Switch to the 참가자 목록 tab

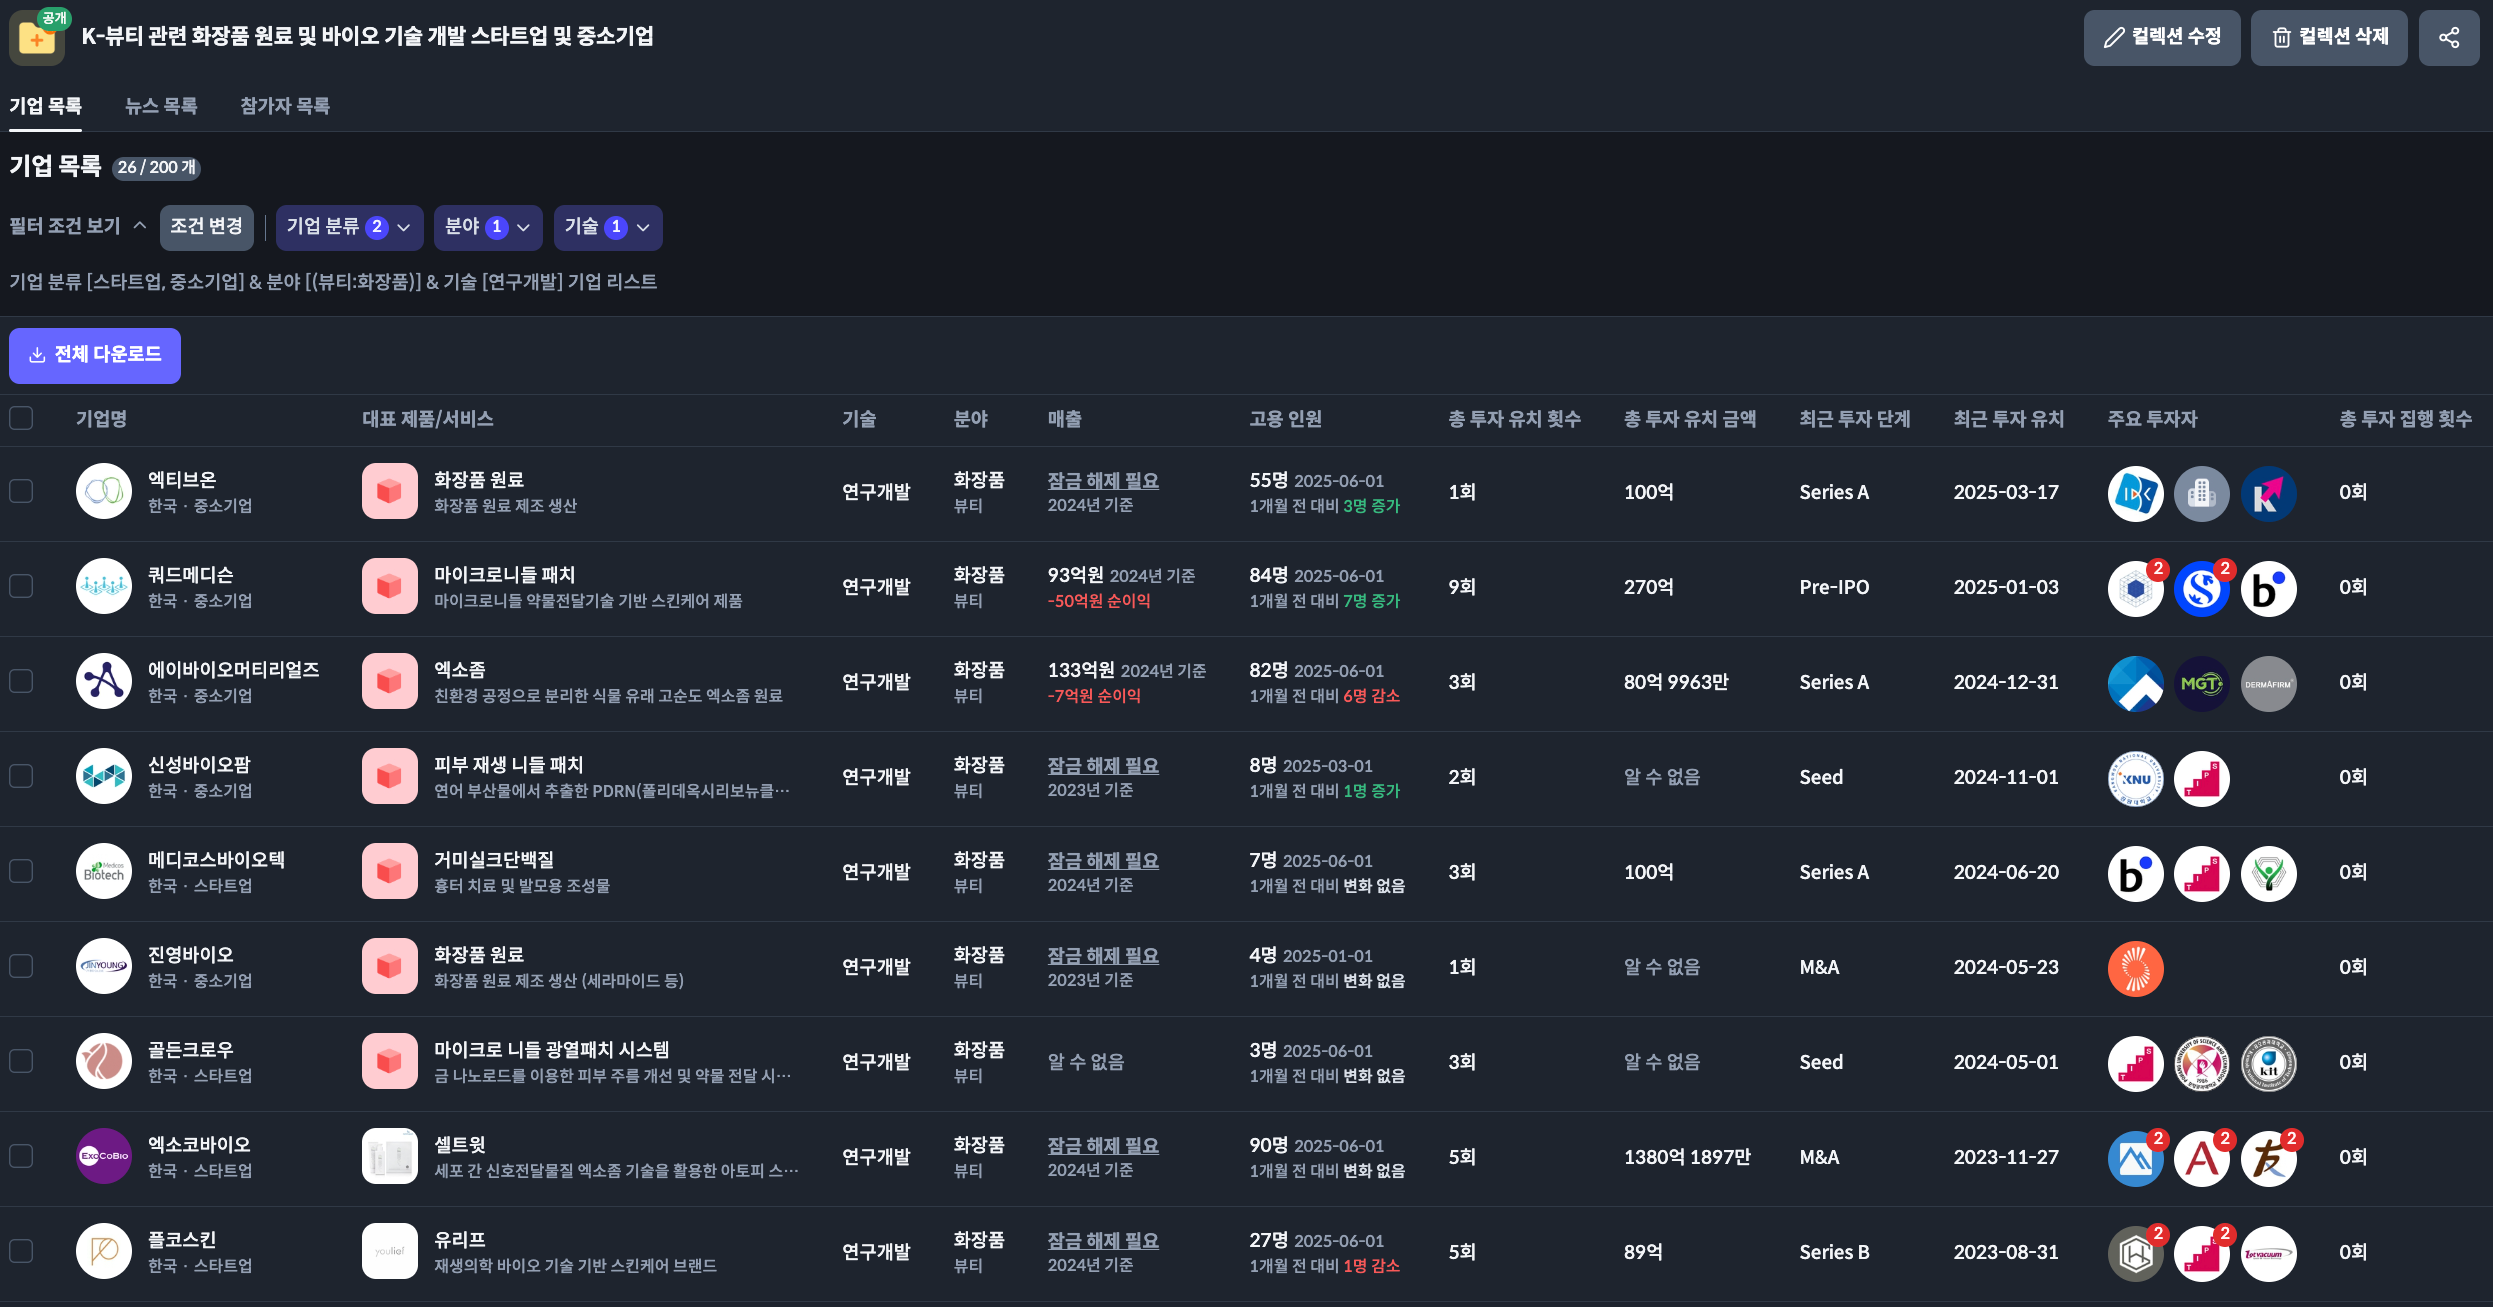coord(285,106)
